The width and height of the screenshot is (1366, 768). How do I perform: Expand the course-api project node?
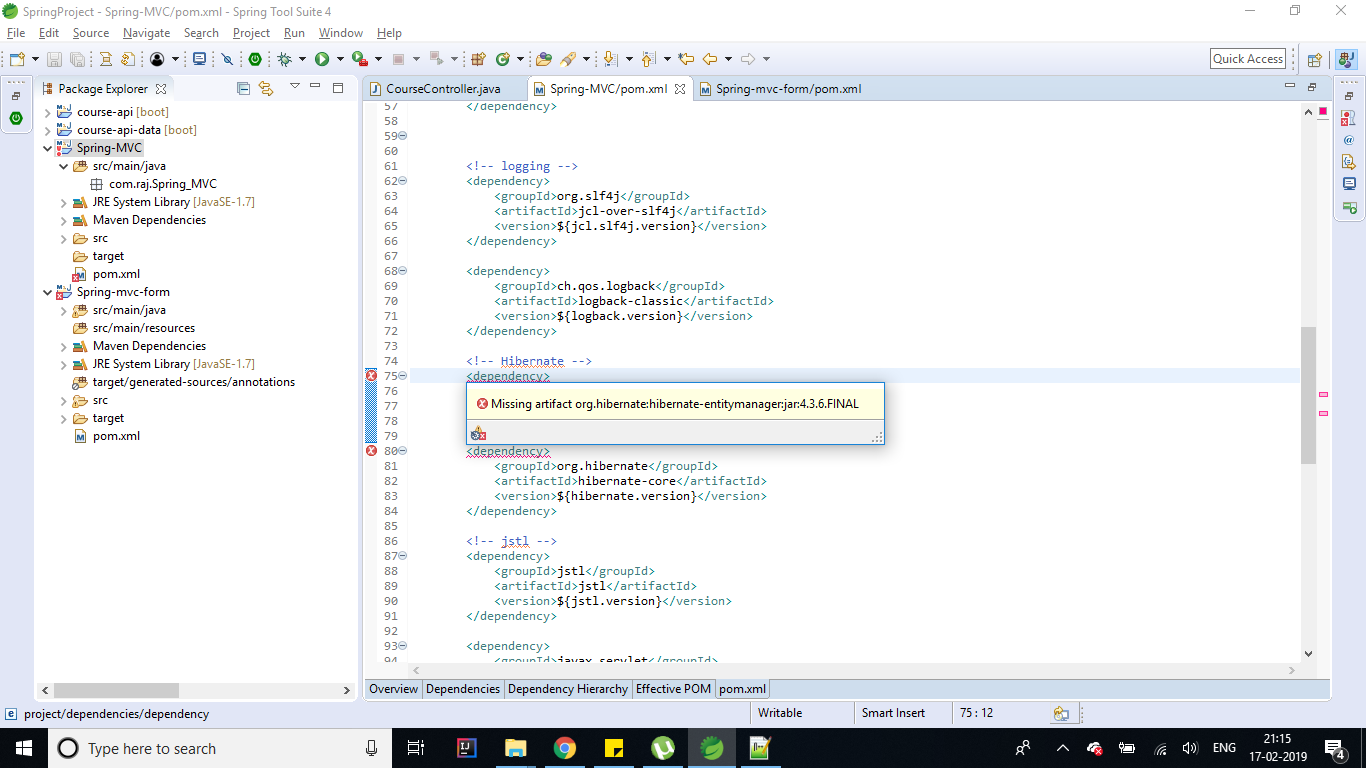tap(47, 112)
